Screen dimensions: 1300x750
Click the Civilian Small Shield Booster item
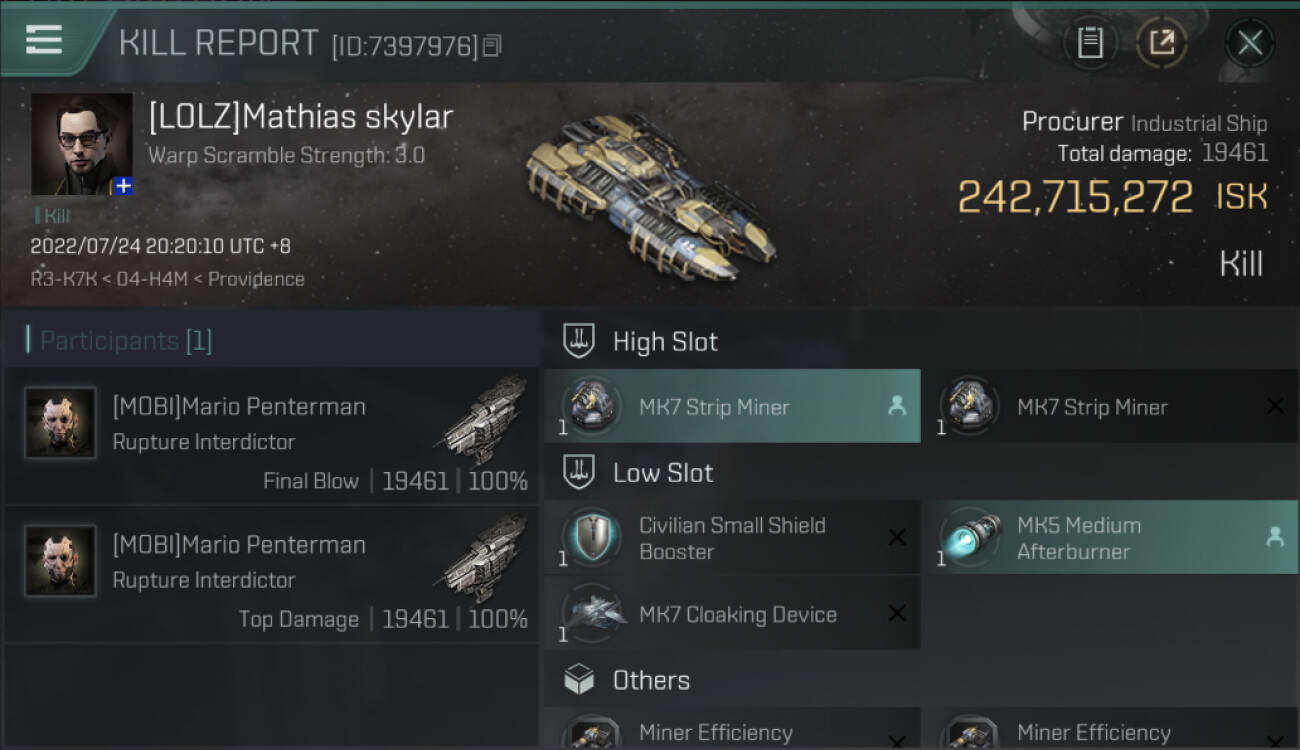tap(732, 538)
